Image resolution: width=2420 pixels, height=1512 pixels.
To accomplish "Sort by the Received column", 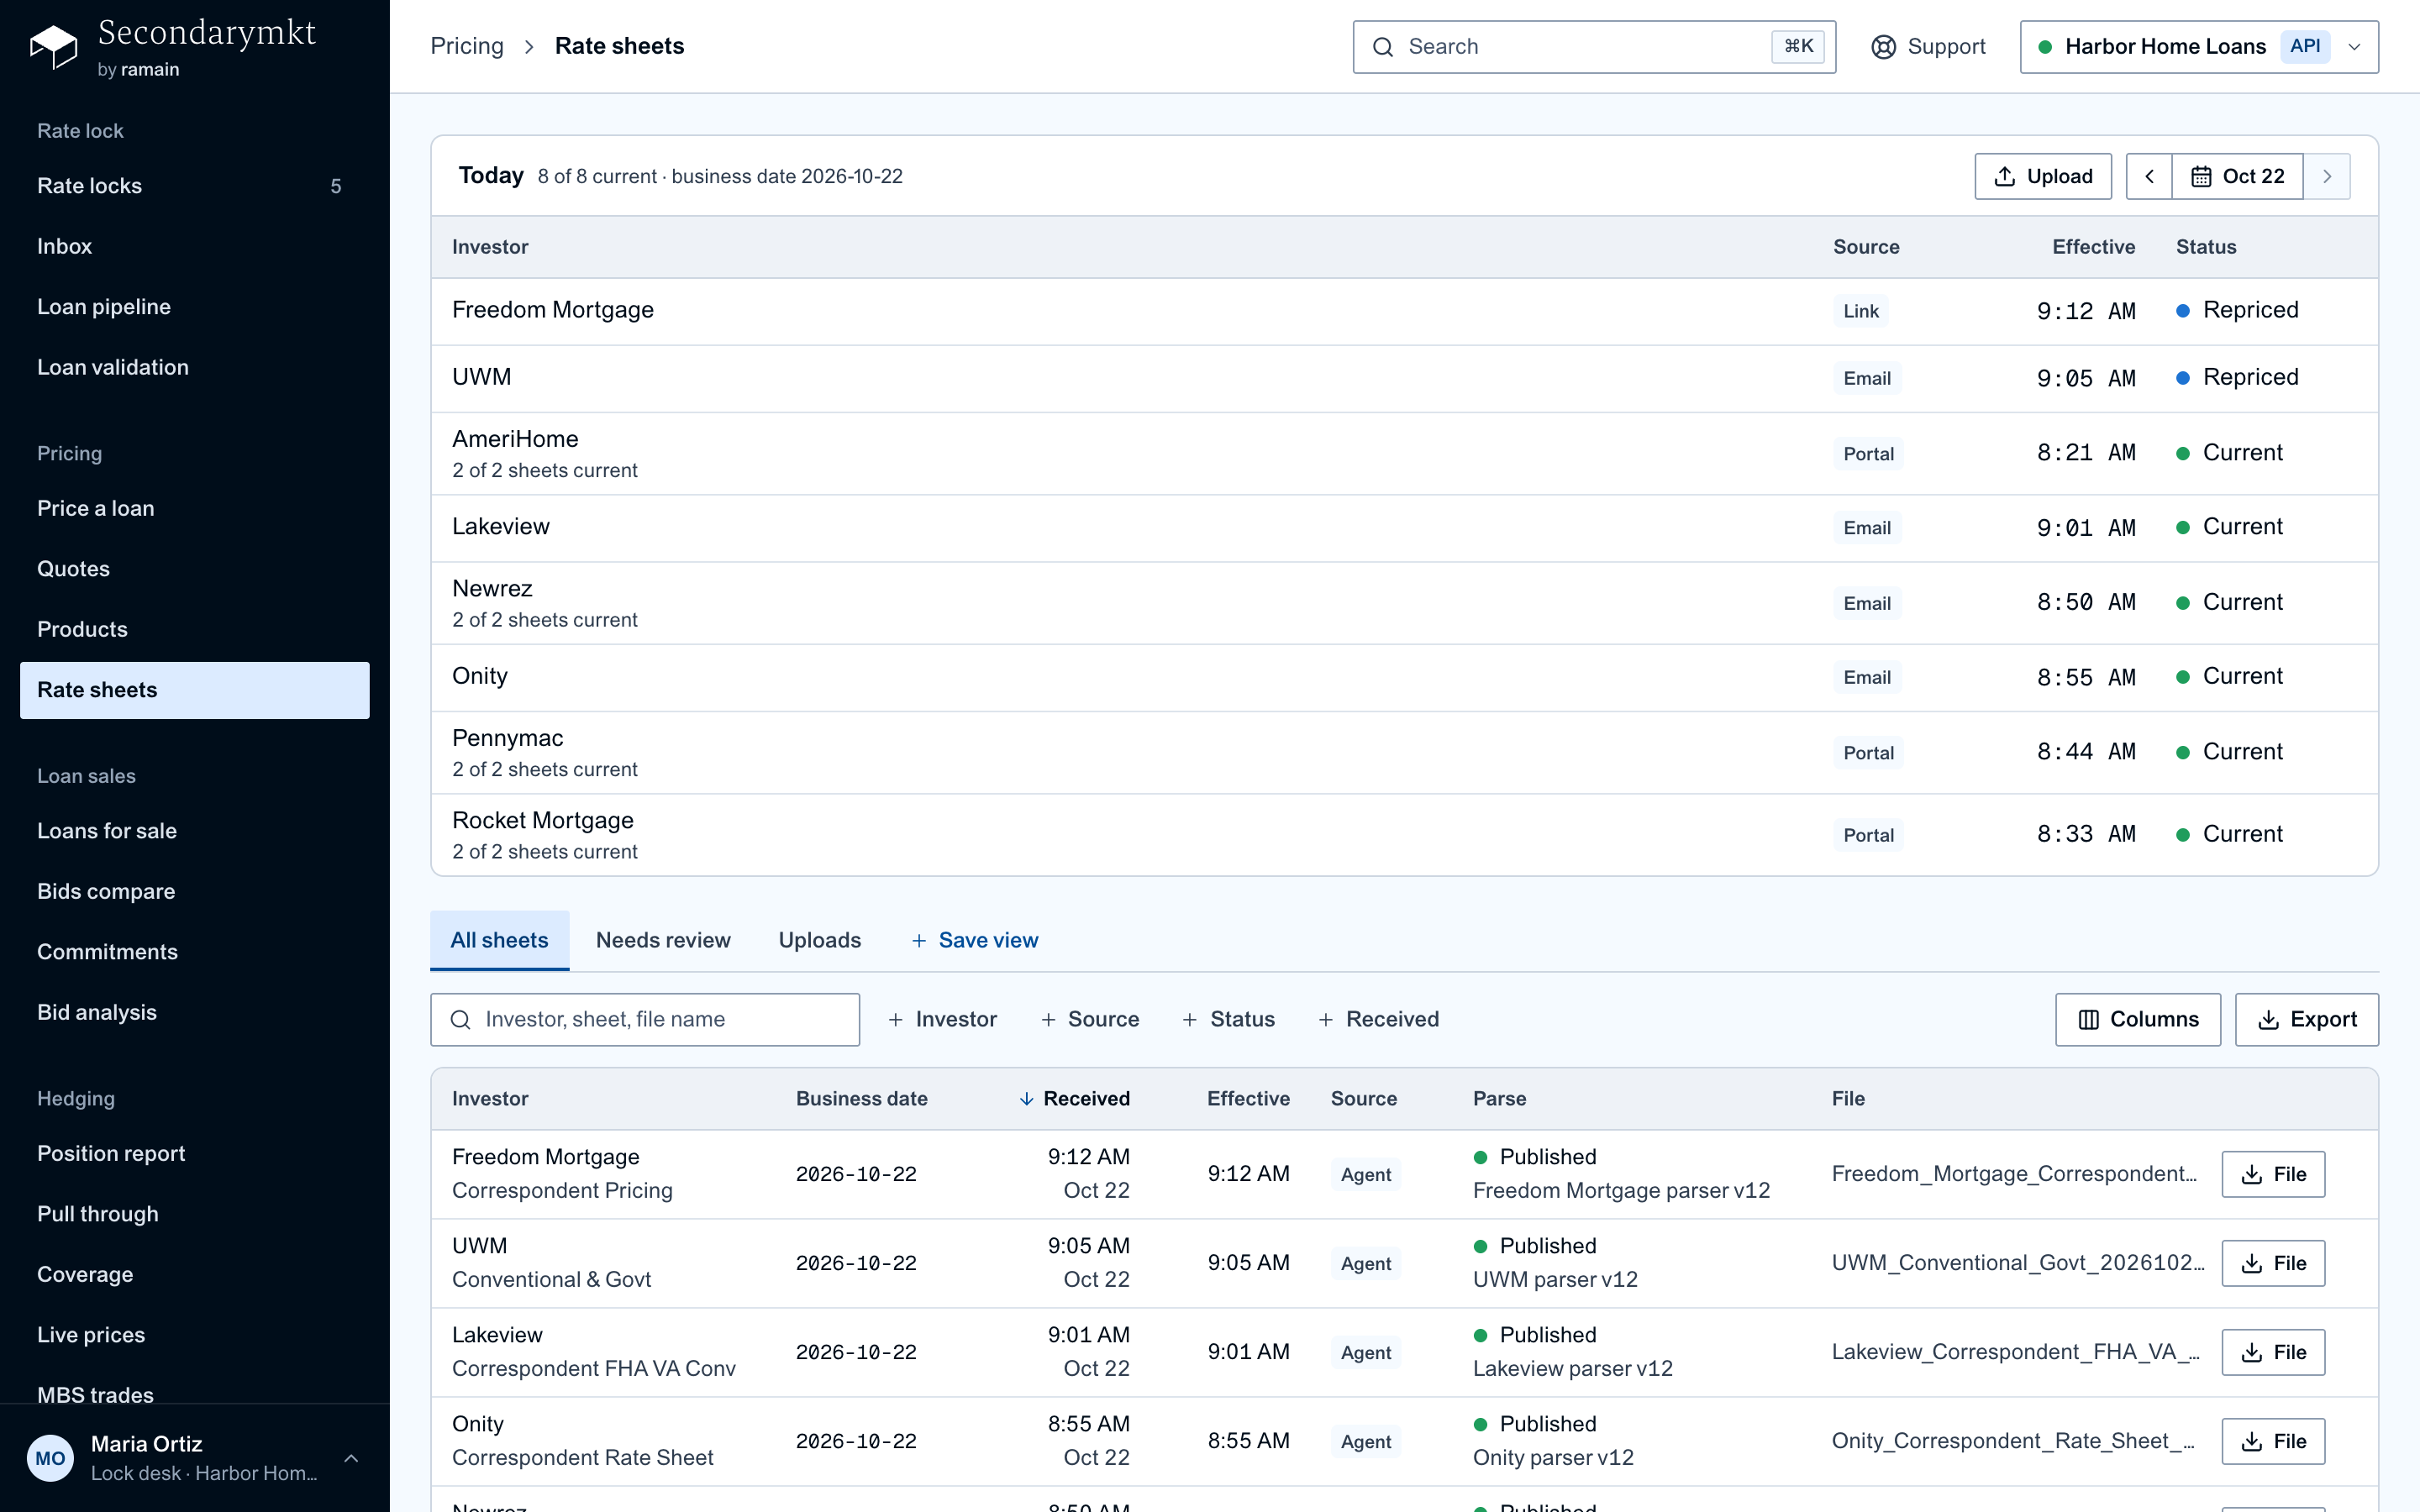I will point(1074,1098).
